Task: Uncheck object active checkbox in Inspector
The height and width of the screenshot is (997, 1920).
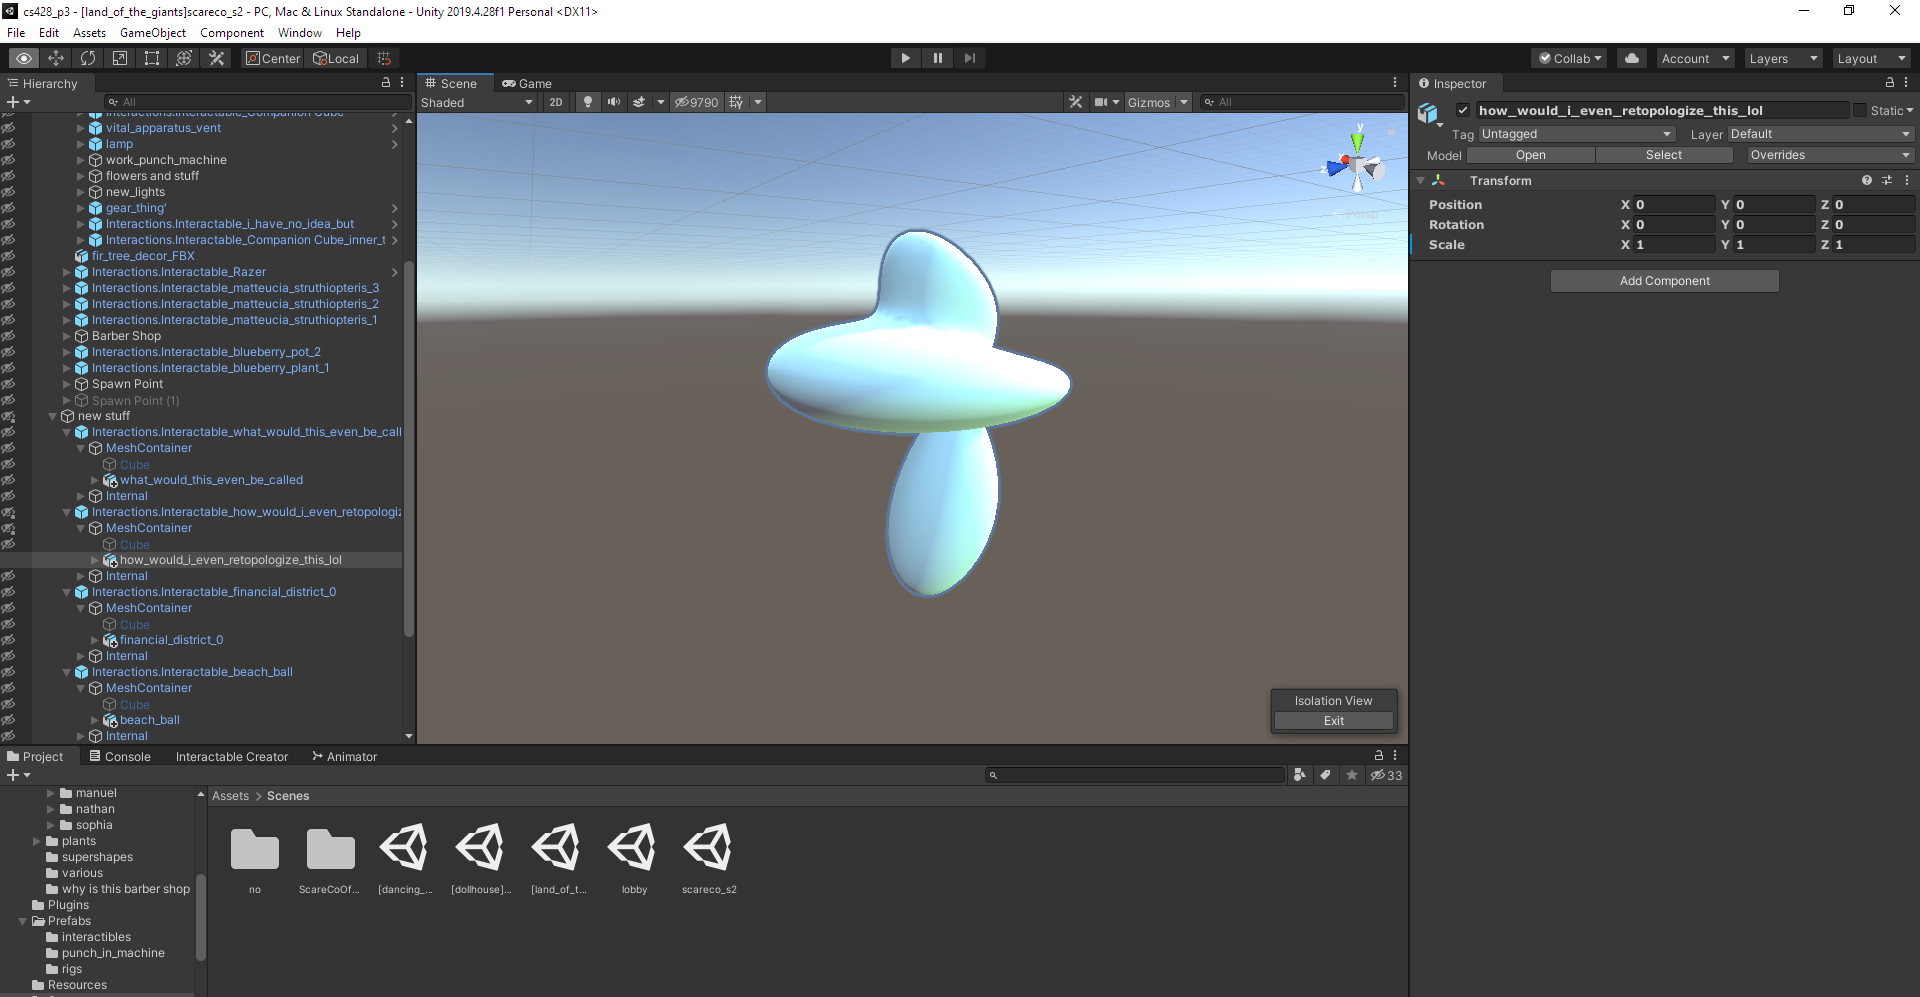Action: pyautogui.click(x=1463, y=110)
